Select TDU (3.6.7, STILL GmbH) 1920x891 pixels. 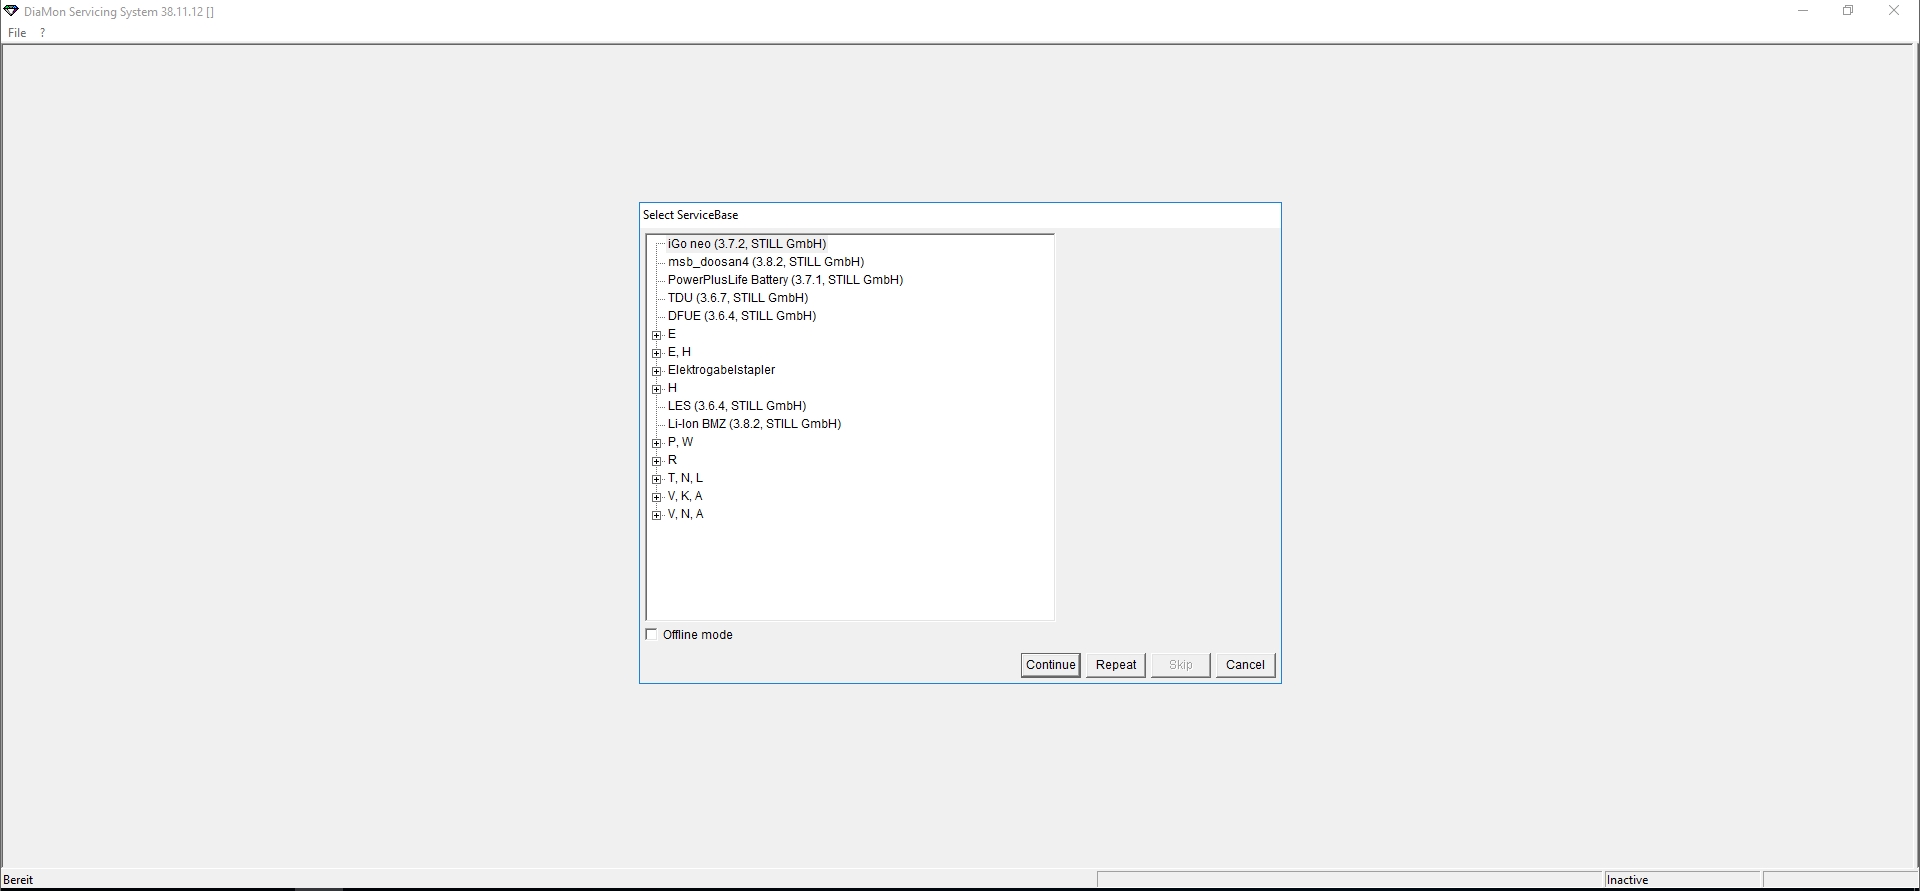click(738, 298)
